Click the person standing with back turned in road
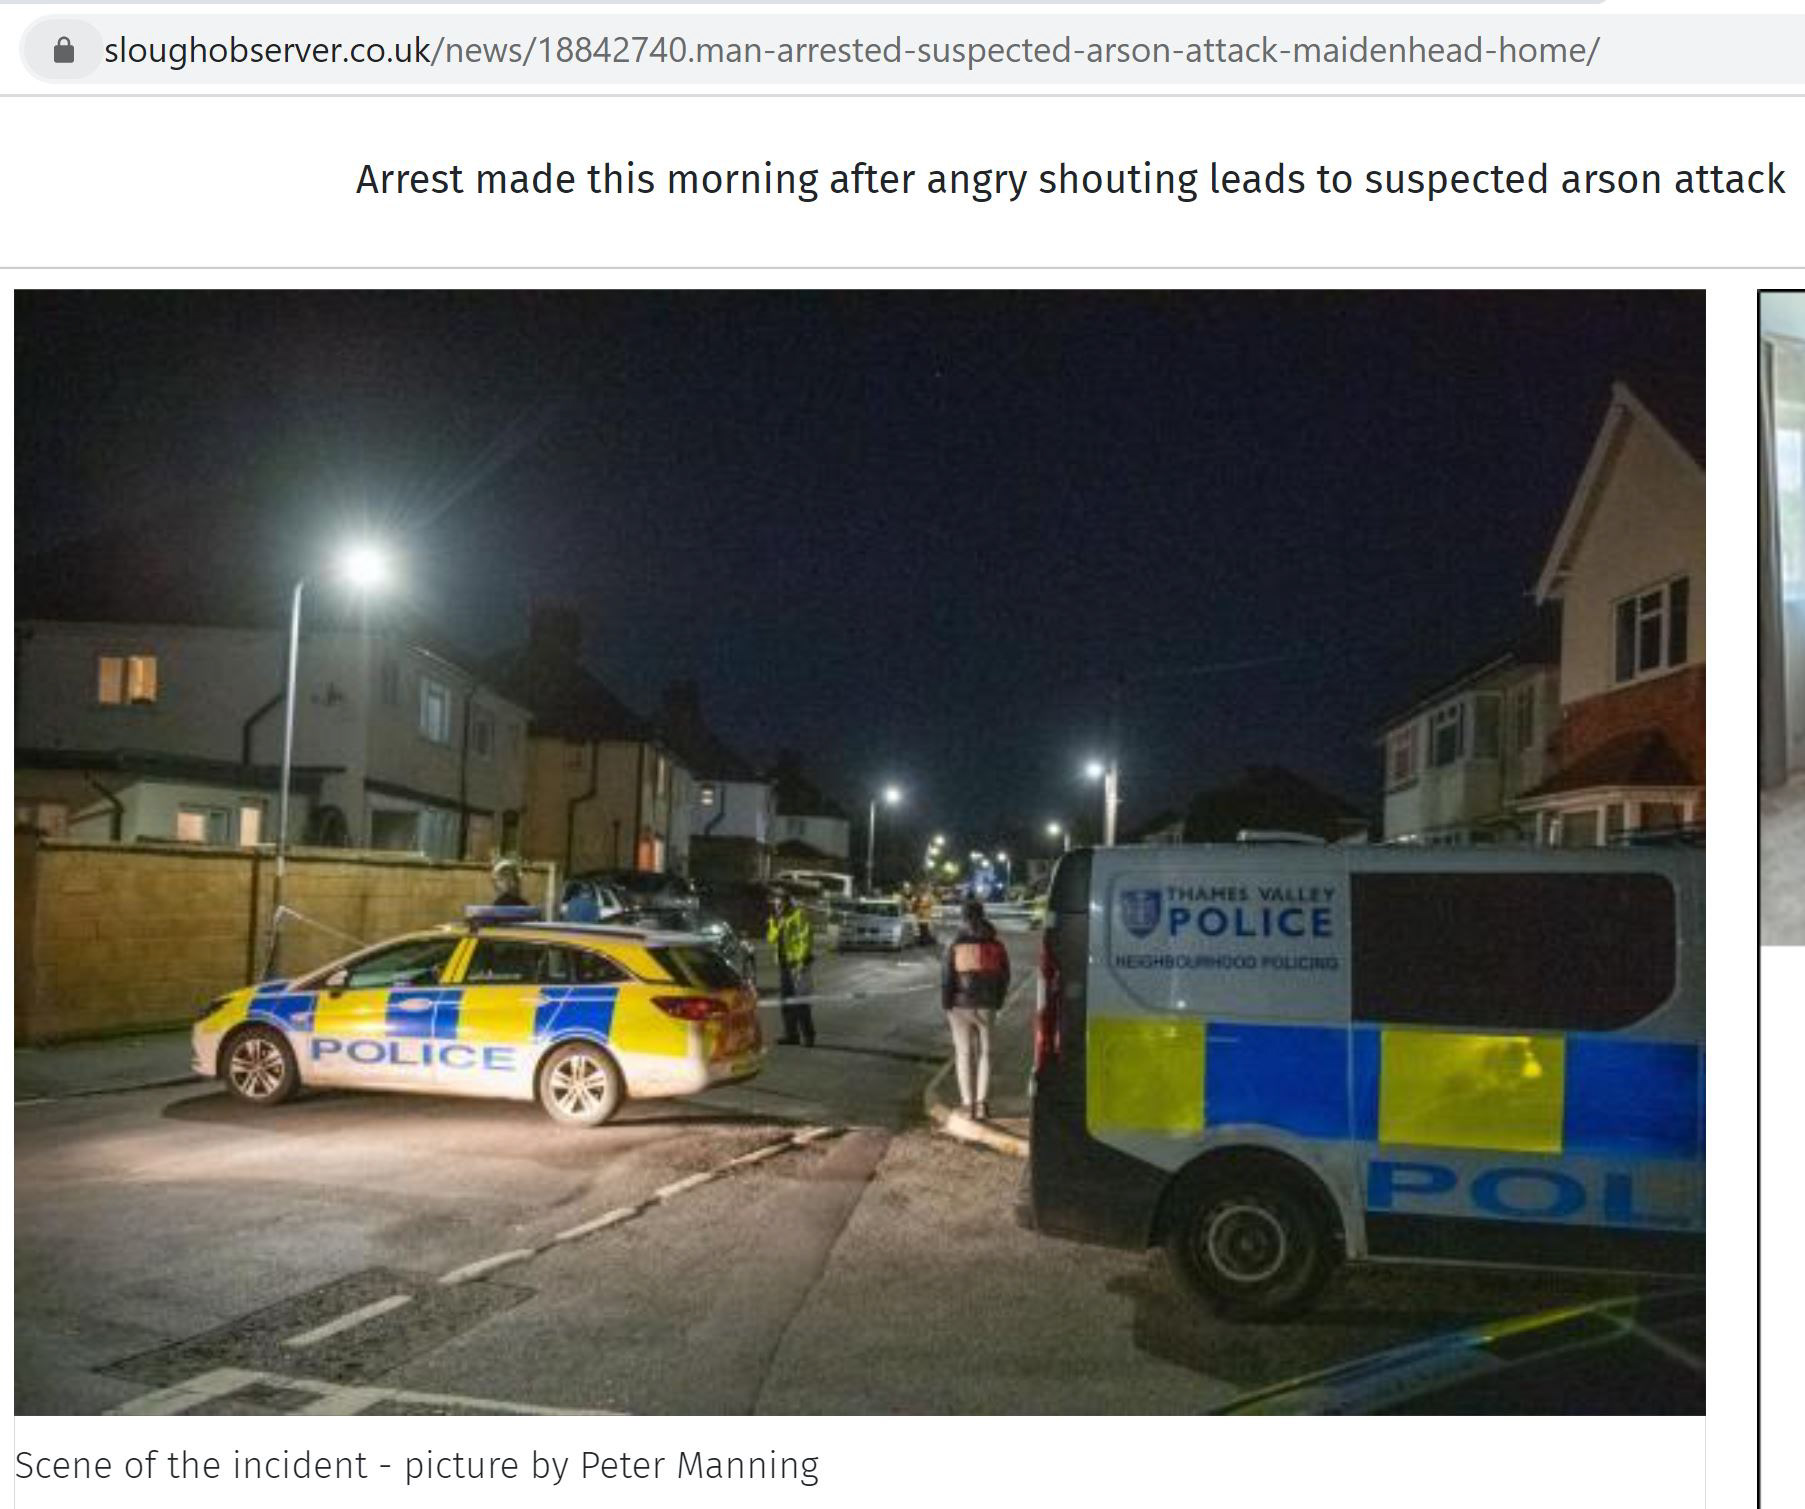This screenshot has width=1805, height=1509. [973, 1010]
